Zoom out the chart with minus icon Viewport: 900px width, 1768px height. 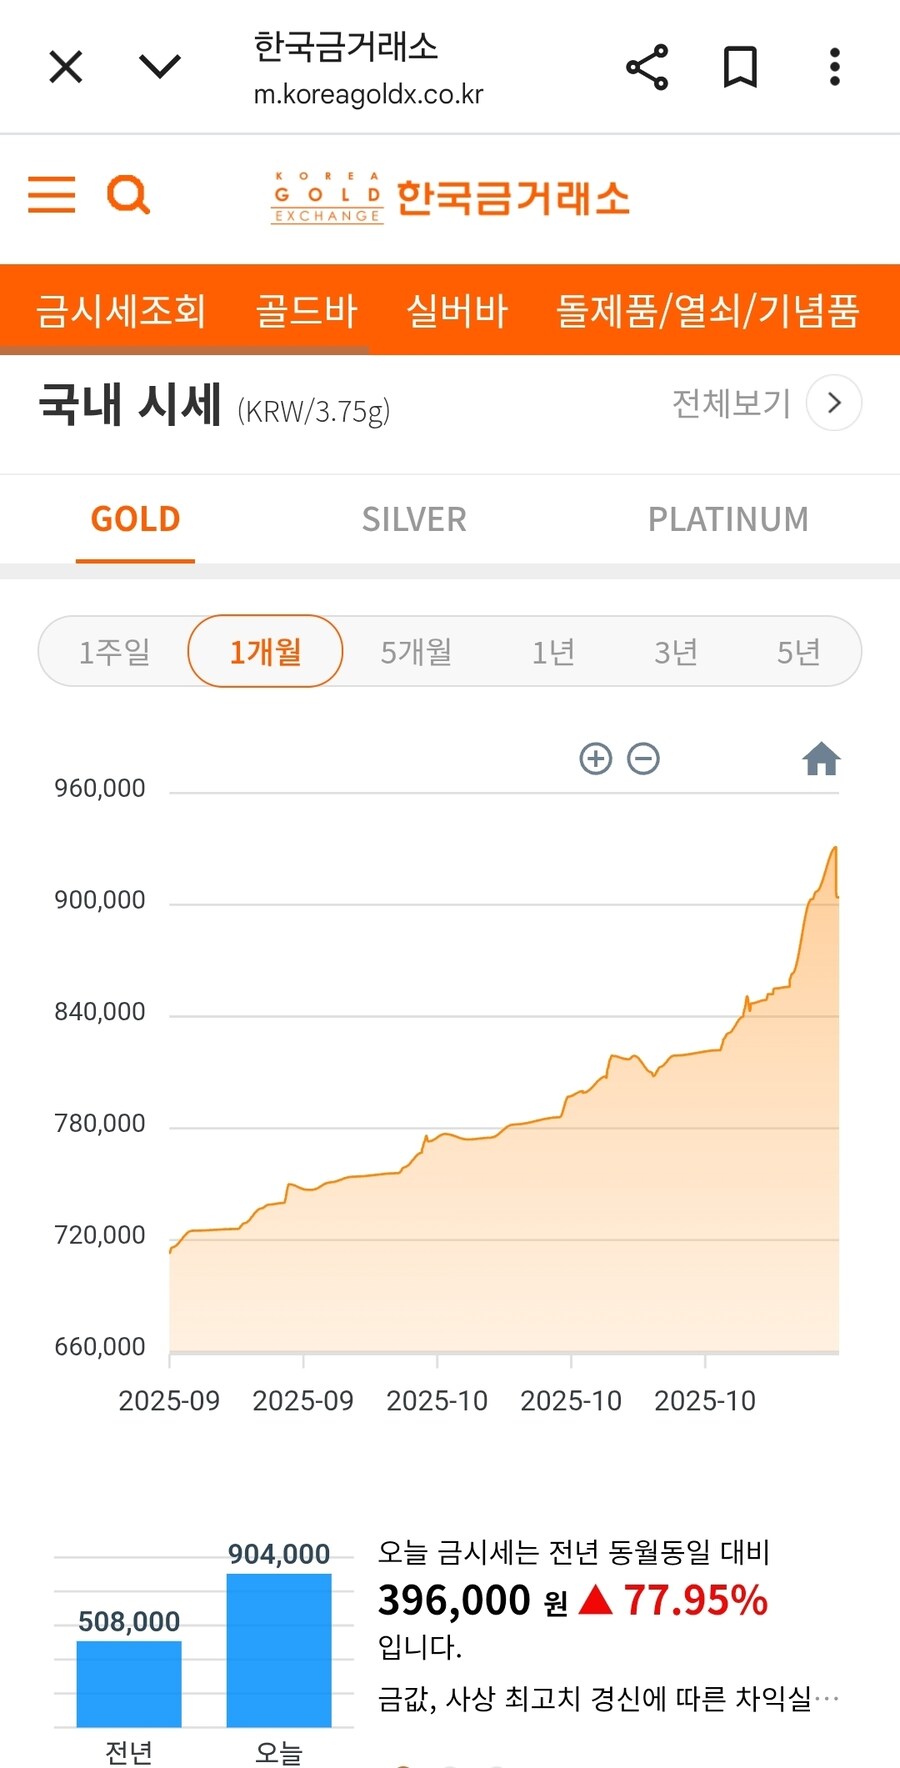coord(643,759)
